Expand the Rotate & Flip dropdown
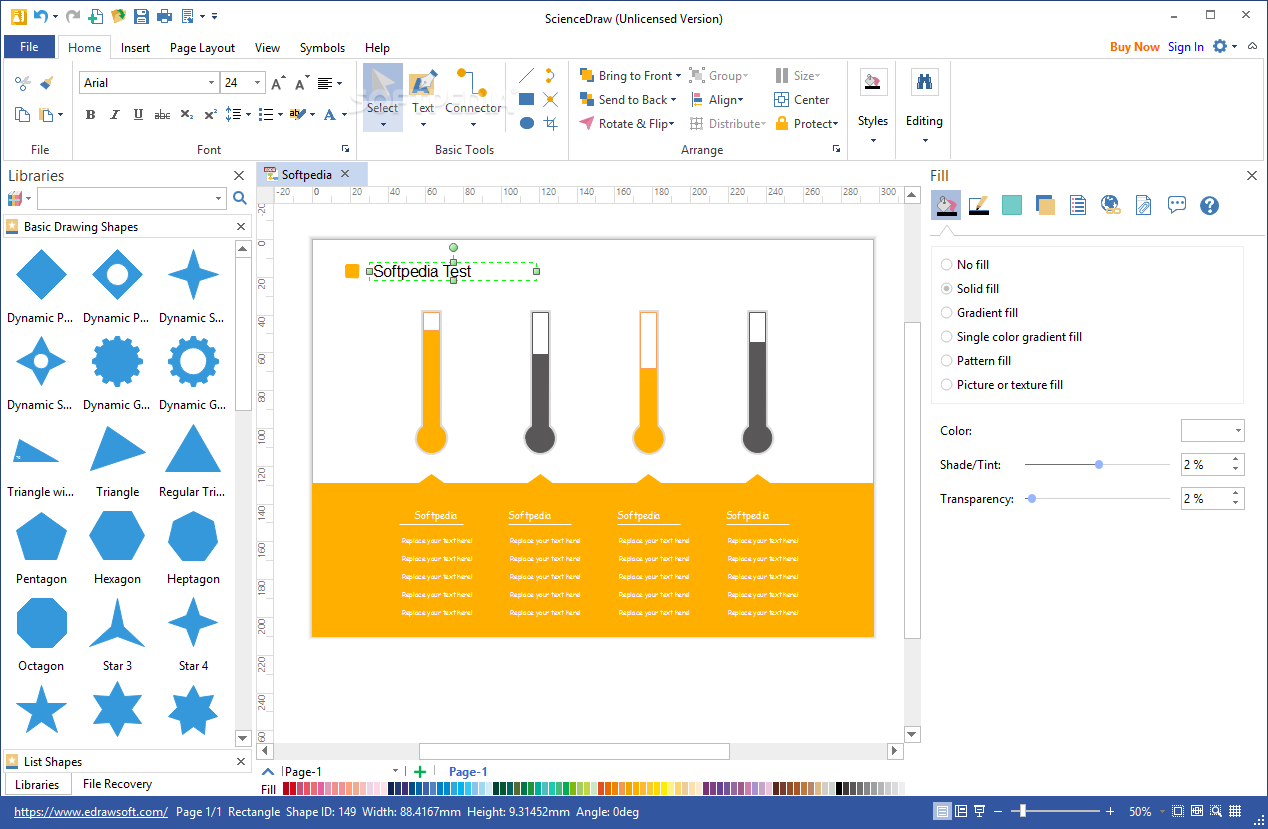 [x=672, y=124]
